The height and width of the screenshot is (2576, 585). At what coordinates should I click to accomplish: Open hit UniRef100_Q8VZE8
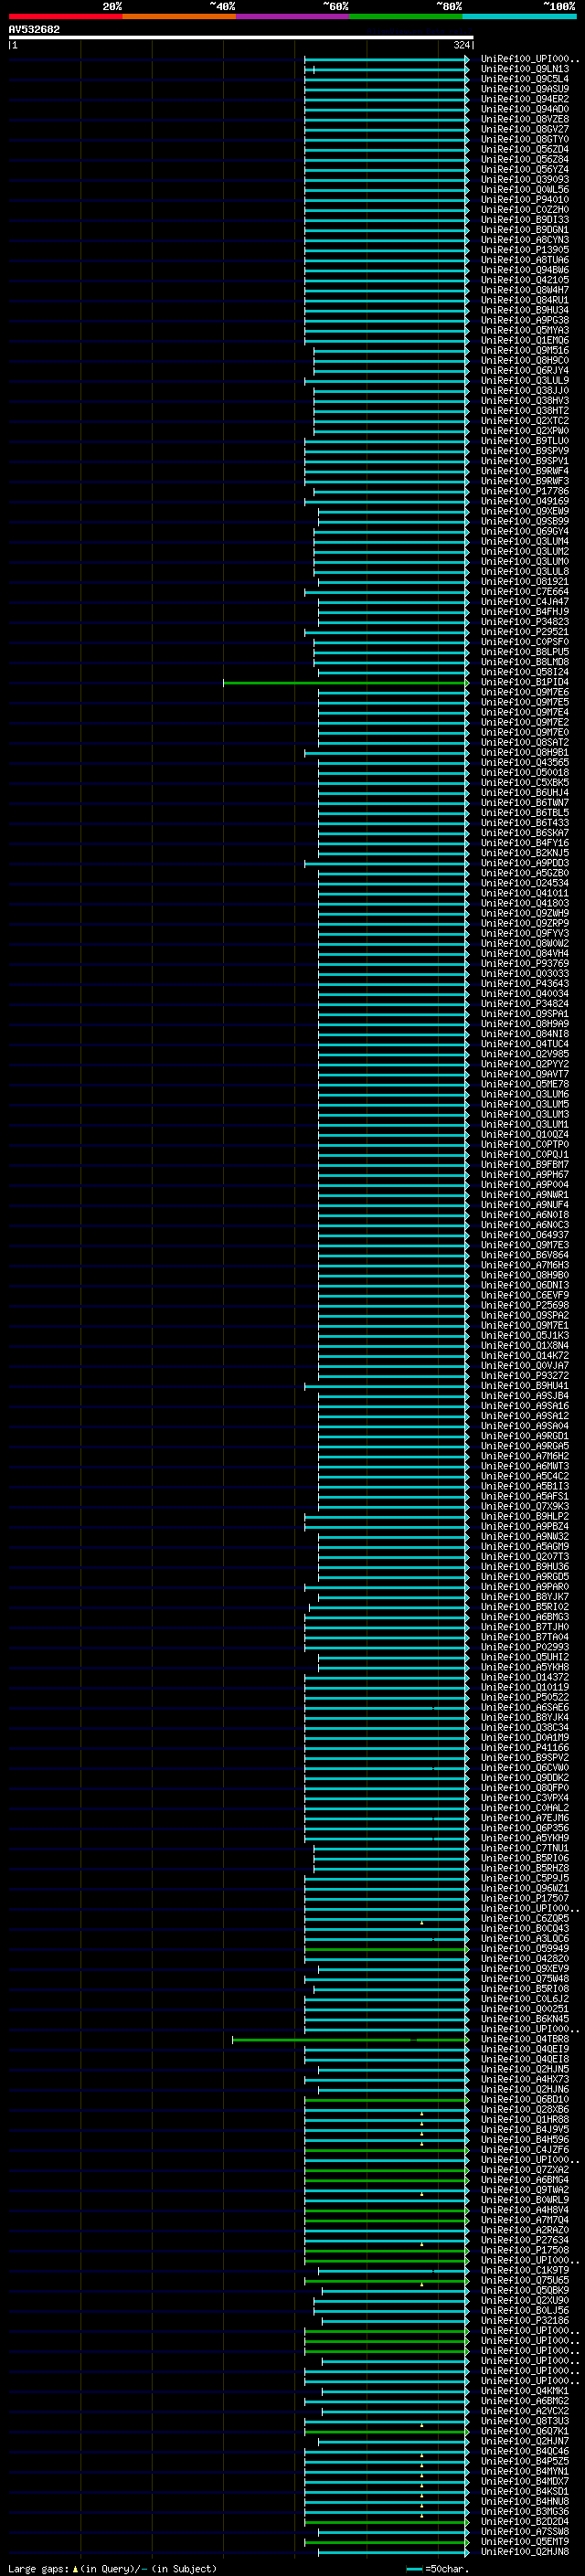click(x=524, y=120)
